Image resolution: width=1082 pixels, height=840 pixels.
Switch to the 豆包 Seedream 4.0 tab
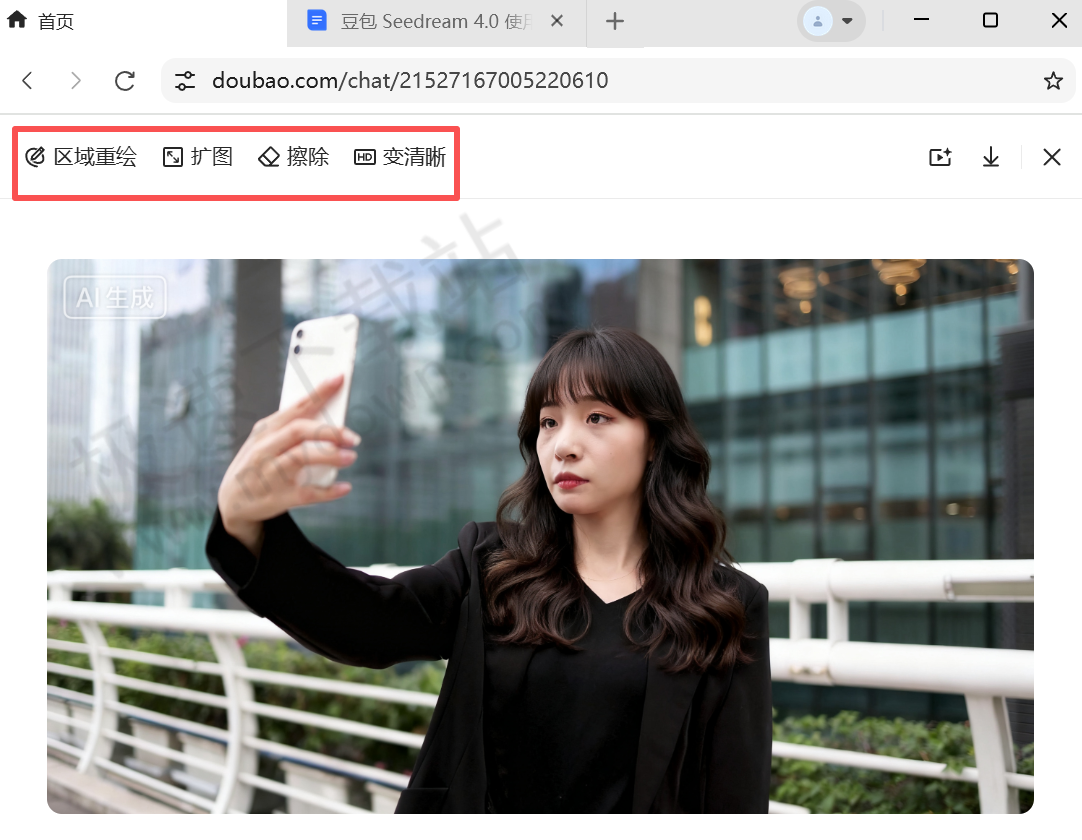(x=420, y=20)
